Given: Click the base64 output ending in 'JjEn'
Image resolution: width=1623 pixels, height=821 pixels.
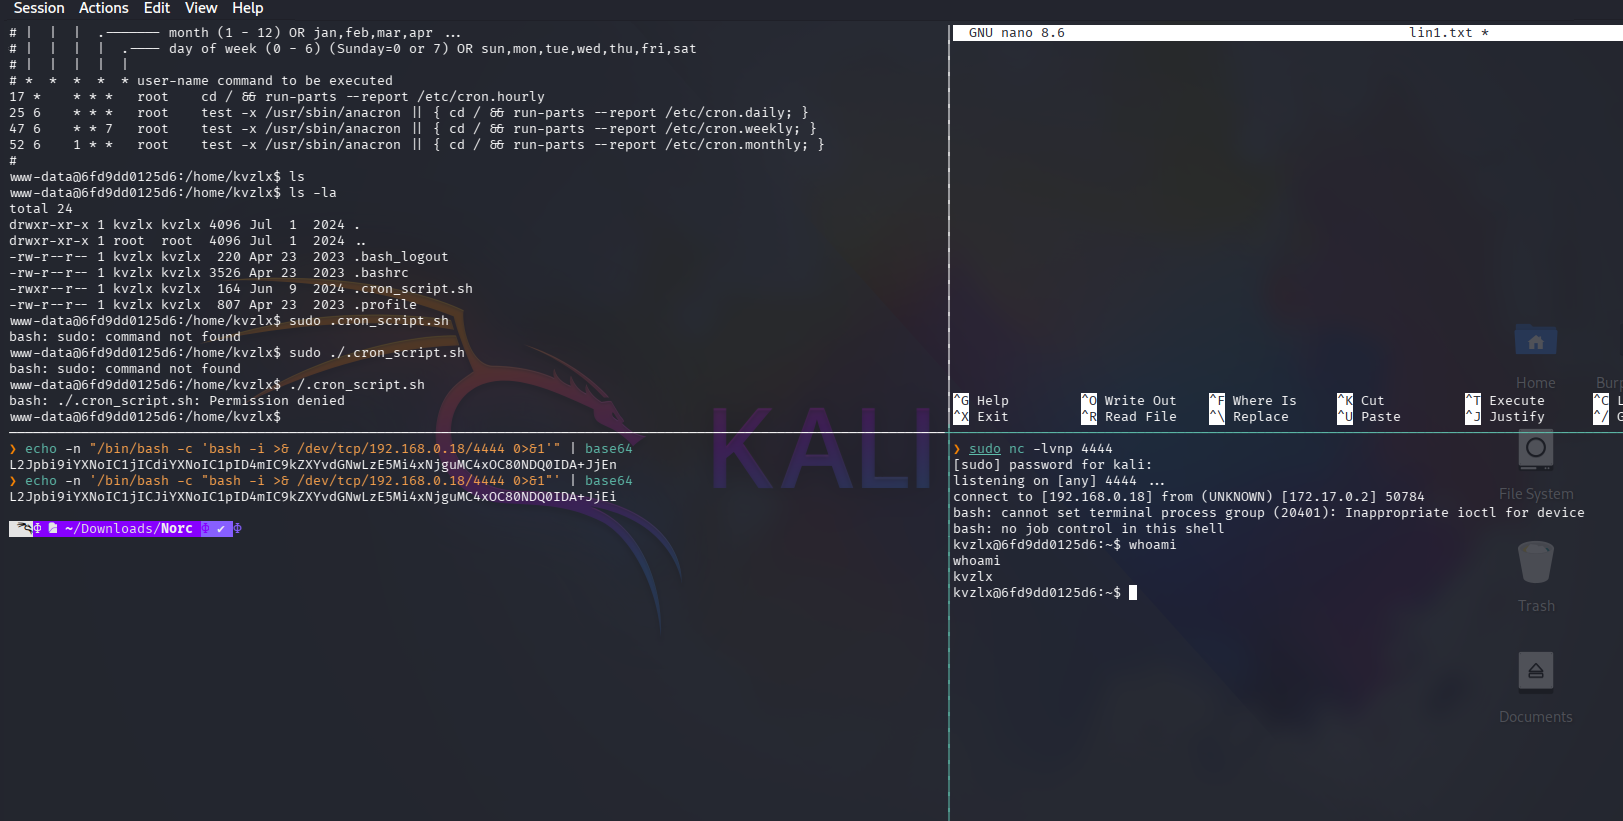Looking at the screenshot, I should coord(313,465).
